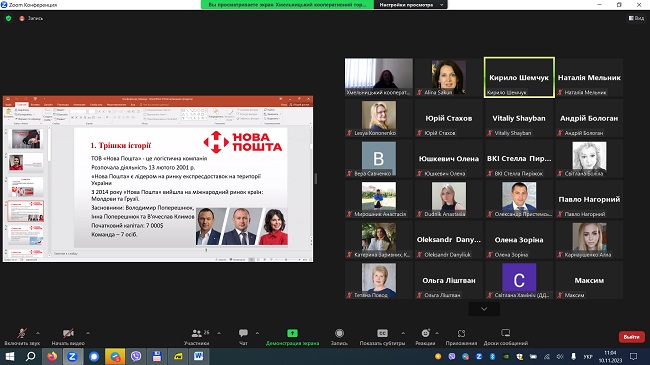Click the Вид view button
The image size is (650, 365).
636,18
